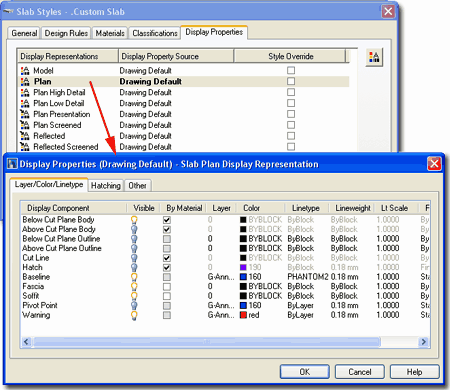Screen dimensions: 450x390
Task: Toggle the Hatch visibility lightbulb
Action: [134, 267]
